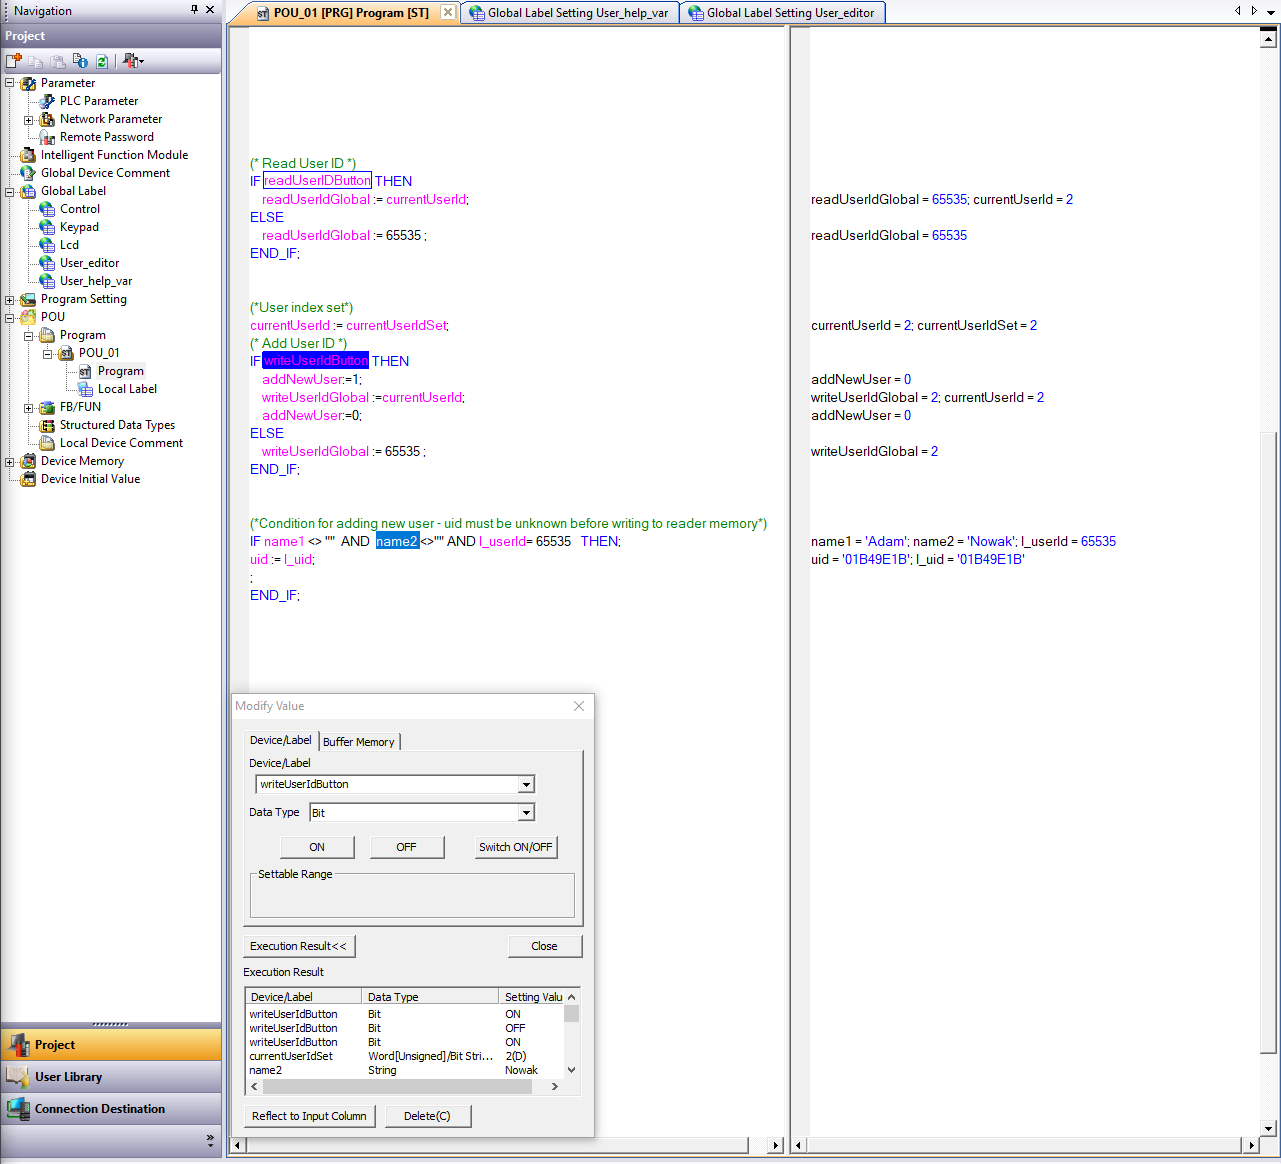Click the FB/FUN folder icon
Image resolution: width=1281 pixels, height=1164 pixels.
(47, 407)
